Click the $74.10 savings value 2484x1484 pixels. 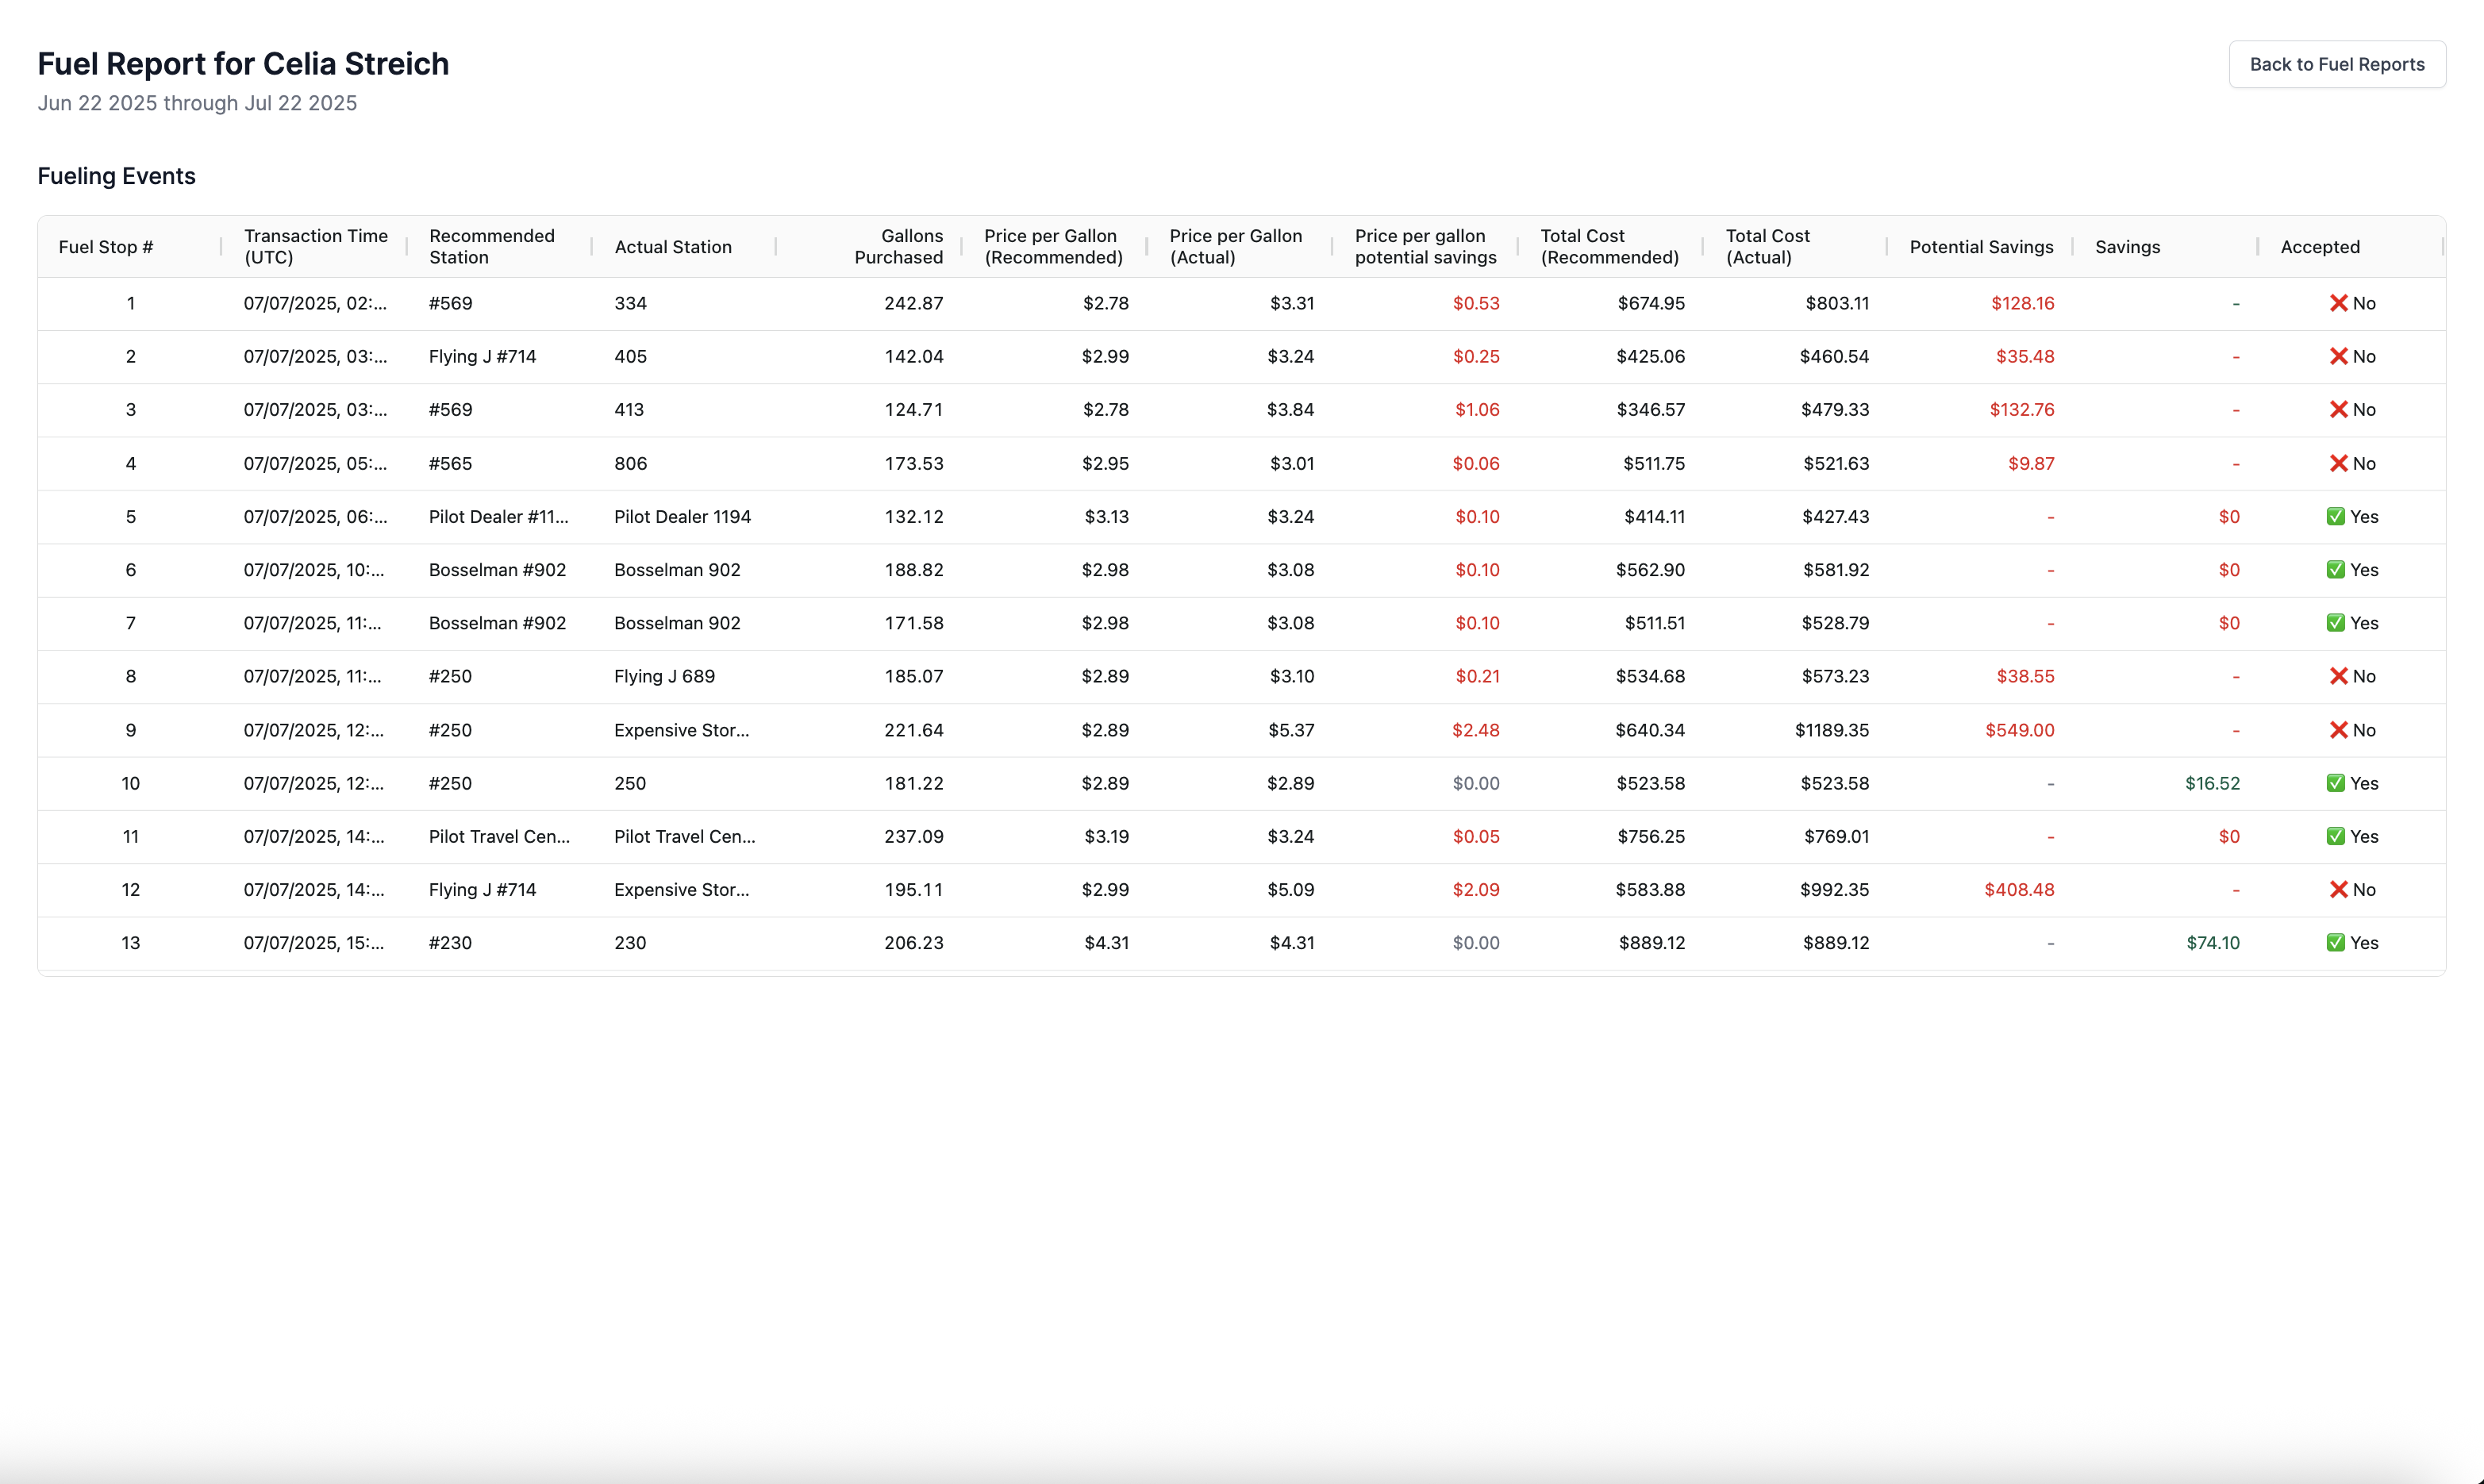(x=2213, y=942)
